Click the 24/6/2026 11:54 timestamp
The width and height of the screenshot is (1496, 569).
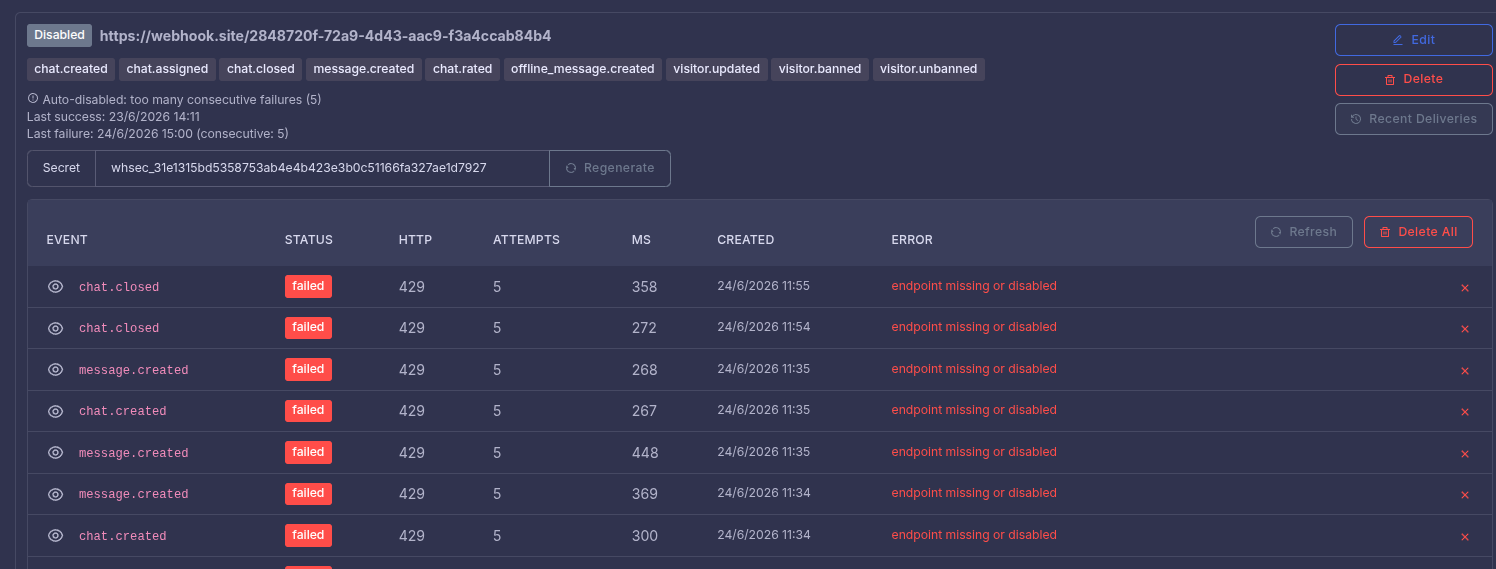[763, 327]
